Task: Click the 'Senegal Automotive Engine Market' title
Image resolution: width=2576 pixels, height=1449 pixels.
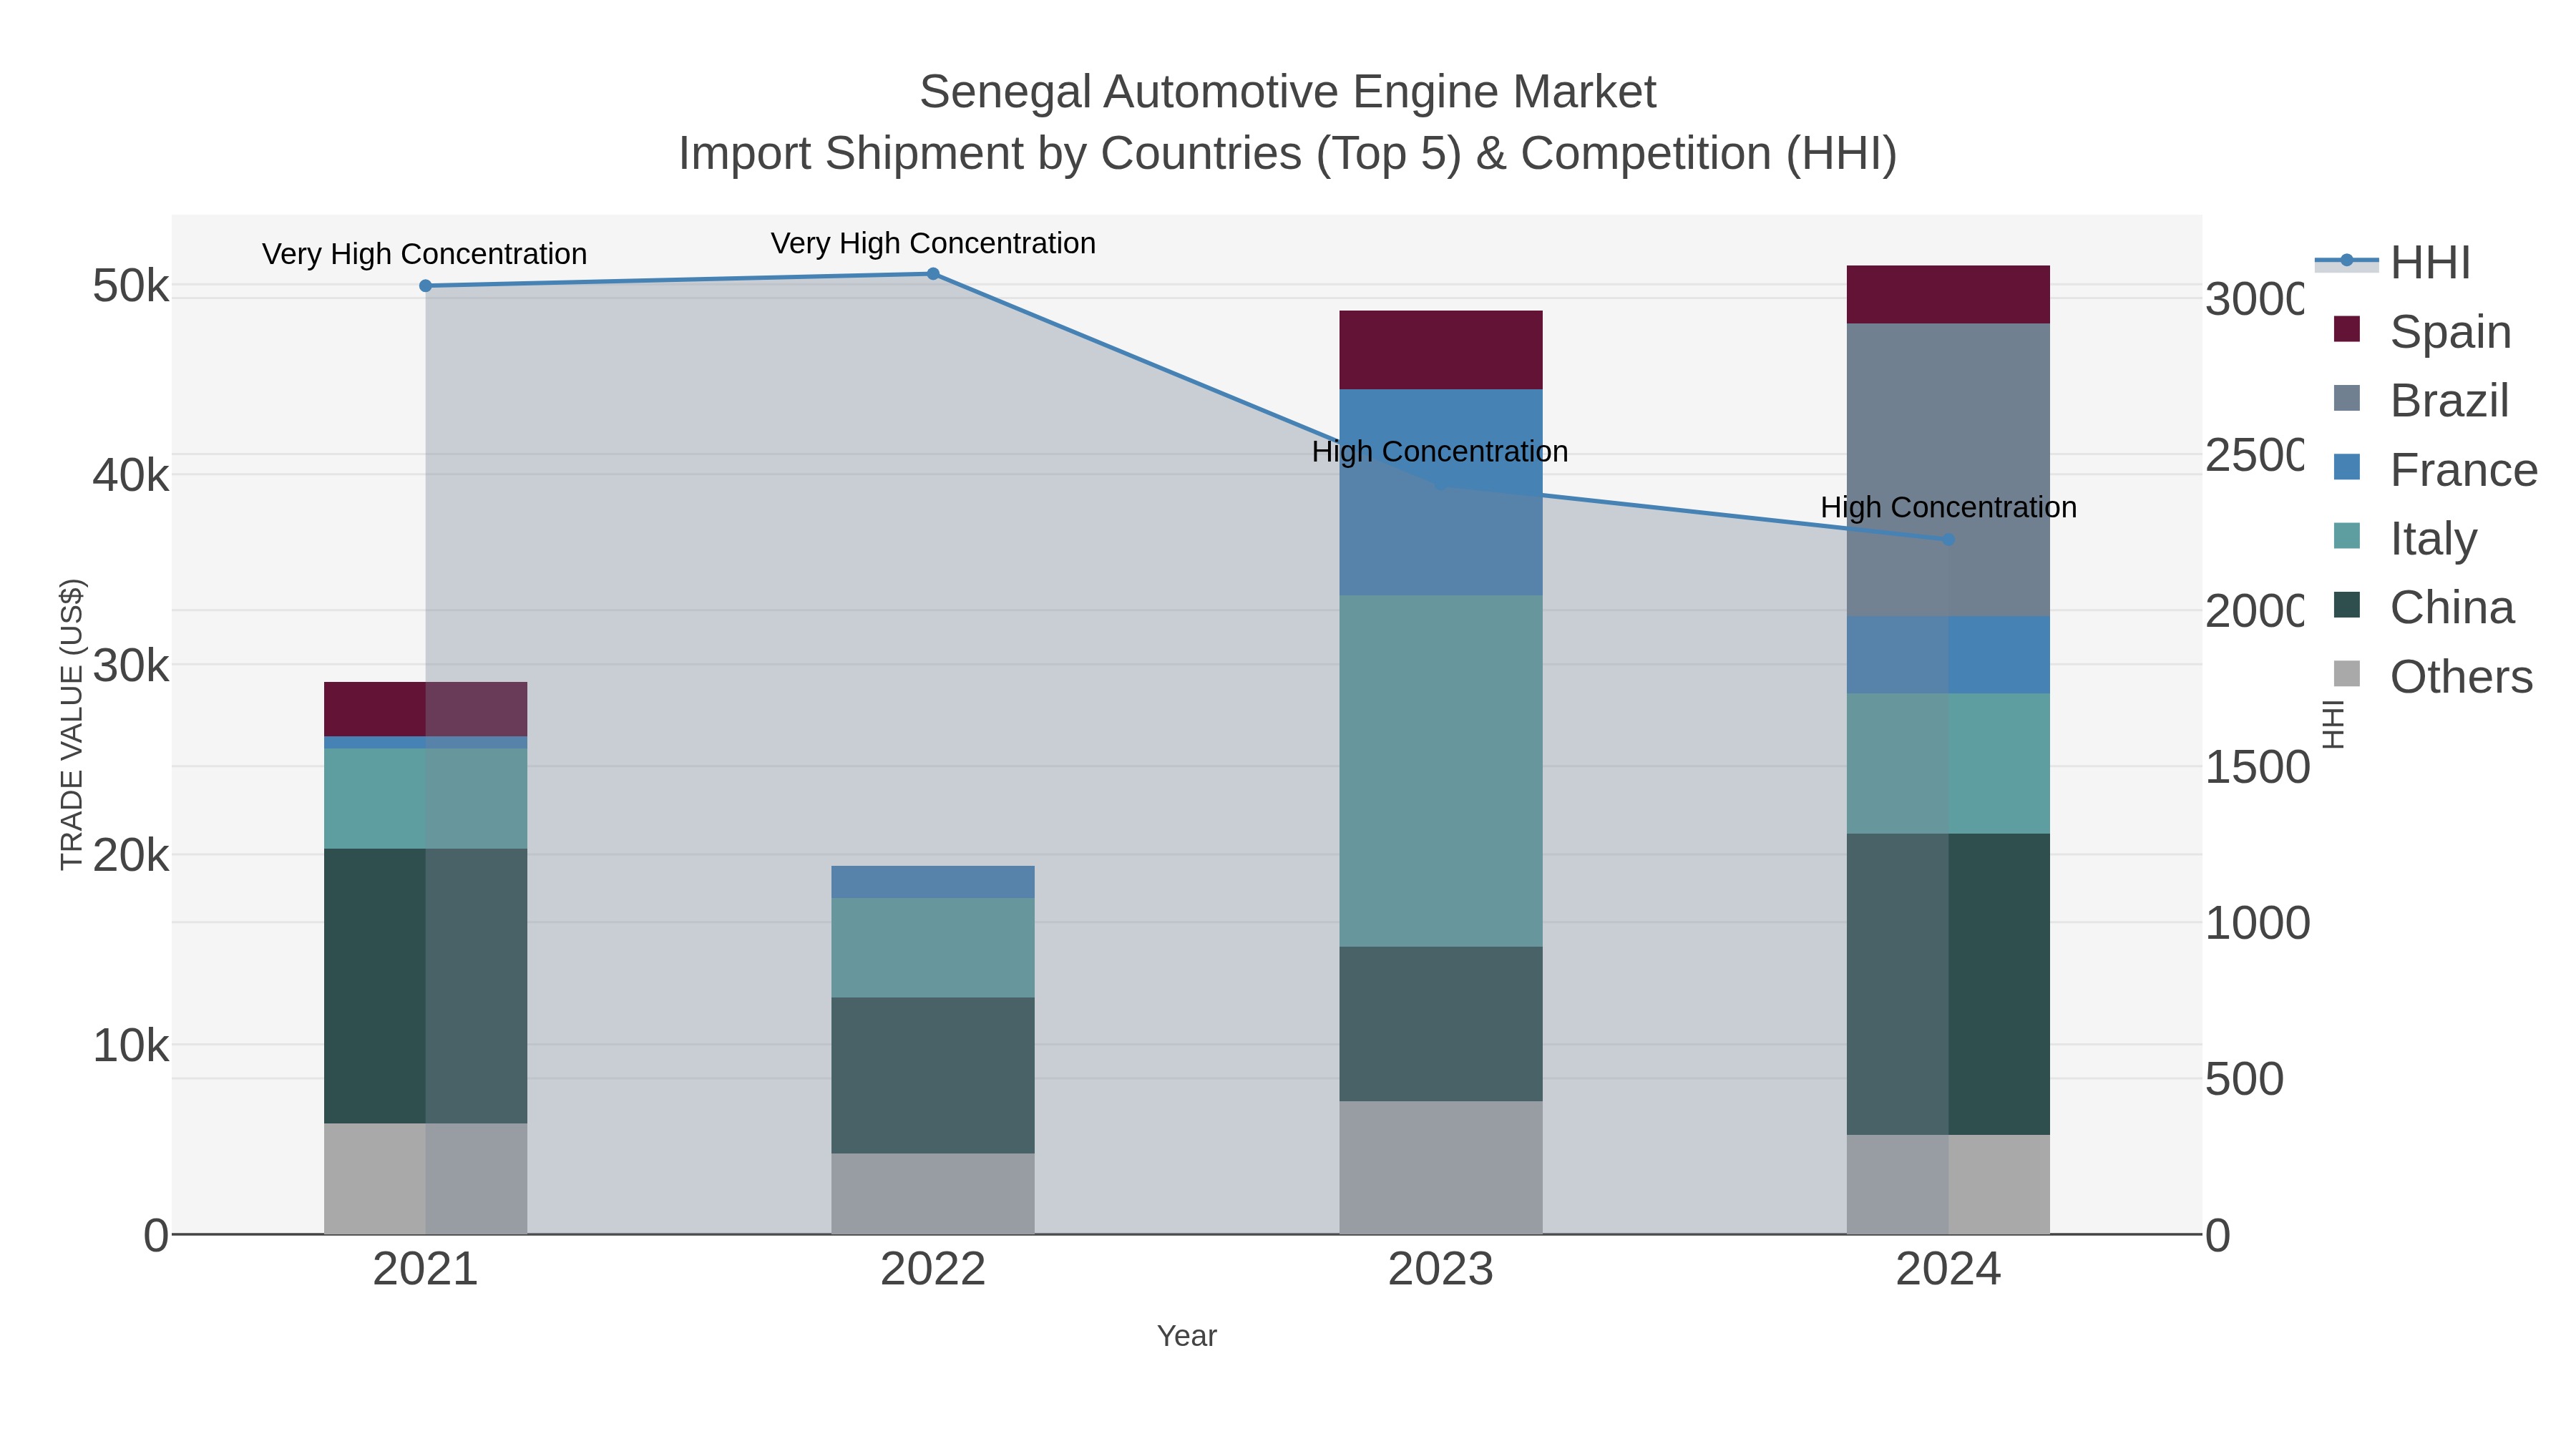Action: [1288, 92]
